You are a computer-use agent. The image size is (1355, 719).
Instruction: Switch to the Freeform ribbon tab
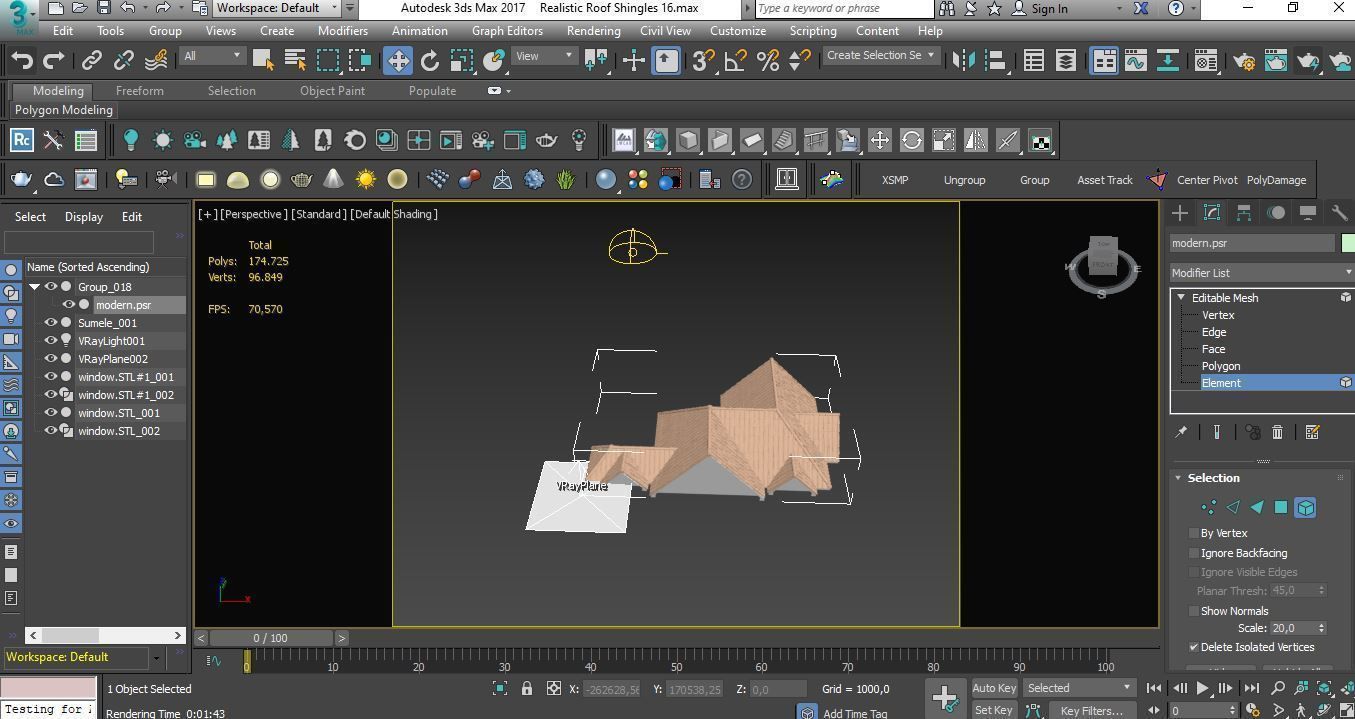[x=140, y=91]
